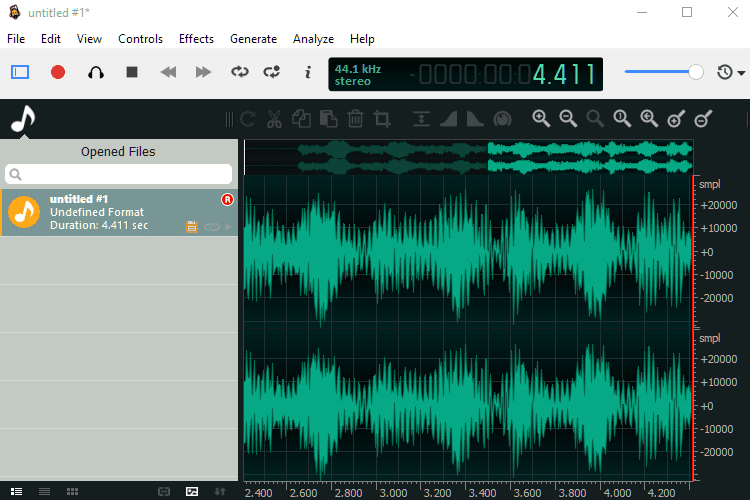This screenshot has width=750, height=500.
Task: Apply fade out ramp icon
Action: [x=475, y=119]
